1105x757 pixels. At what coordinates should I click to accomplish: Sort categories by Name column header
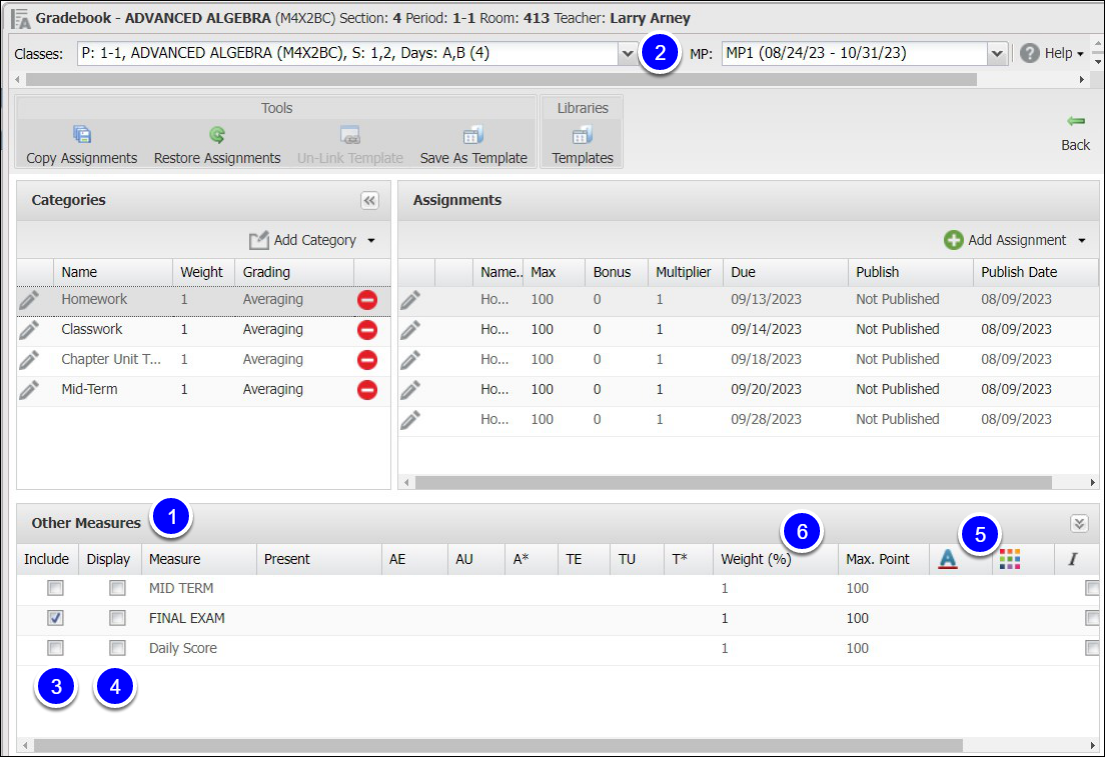[113, 272]
